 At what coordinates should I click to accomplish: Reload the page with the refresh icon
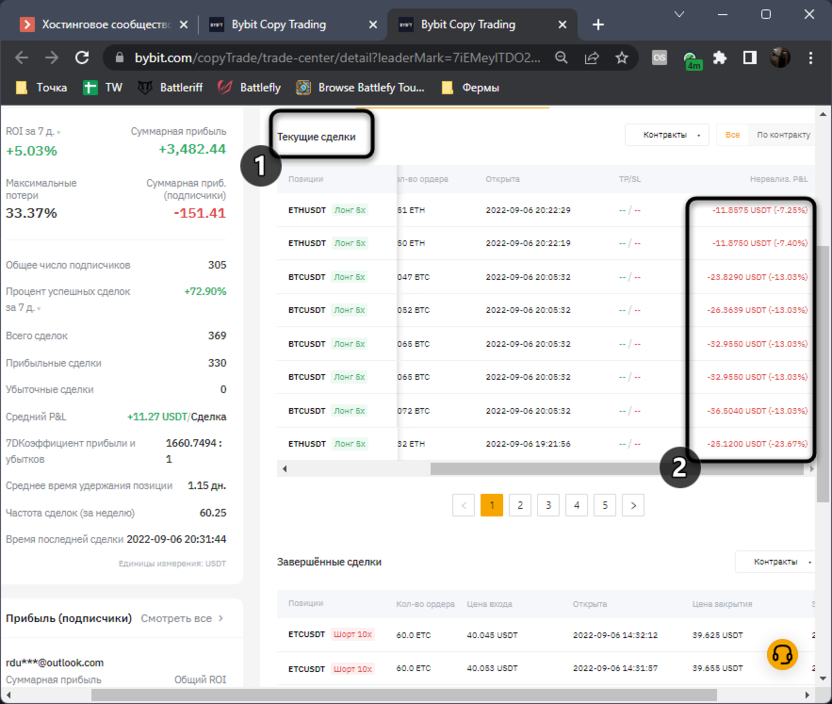pyautogui.click(x=83, y=58)
